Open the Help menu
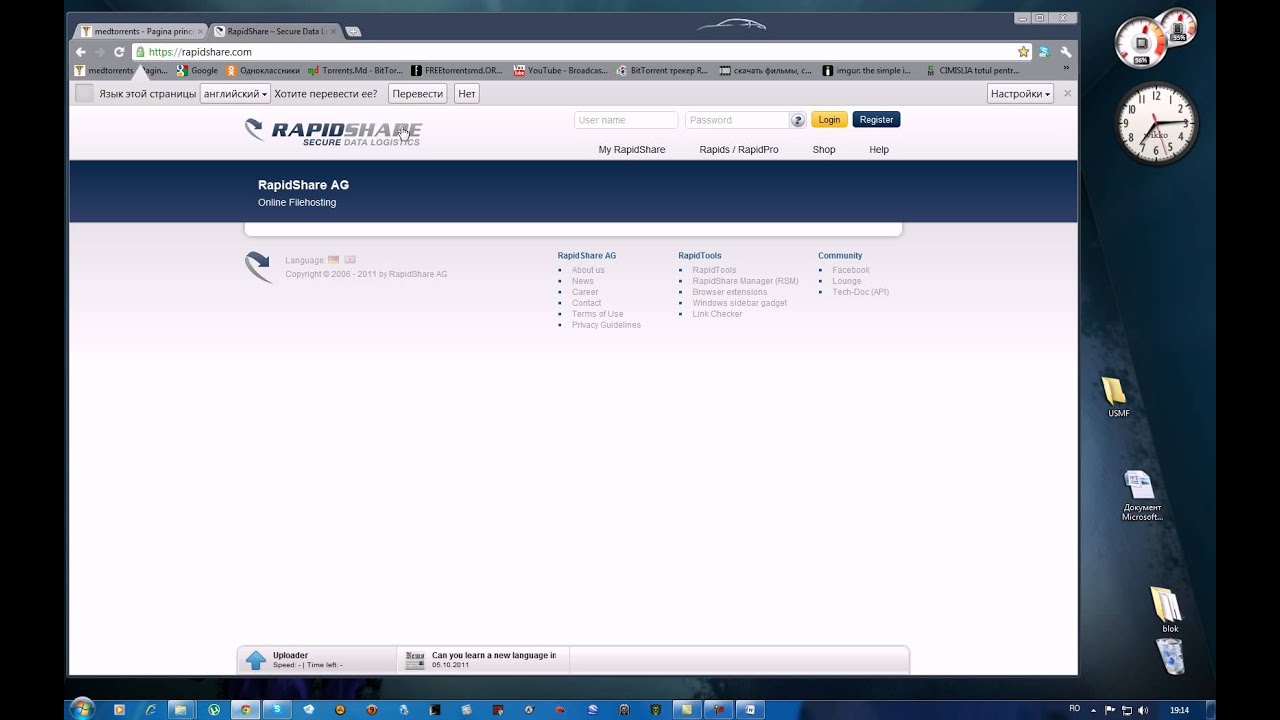The image size is (1280, 720). click(x=879, y=150)
